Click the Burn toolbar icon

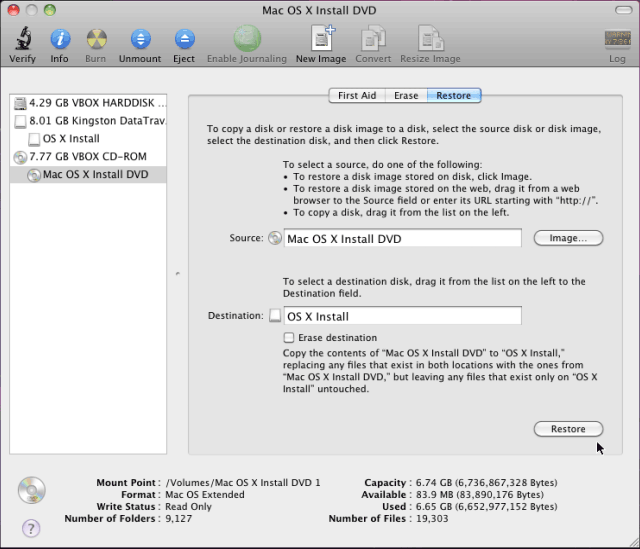tap(96, 39)
